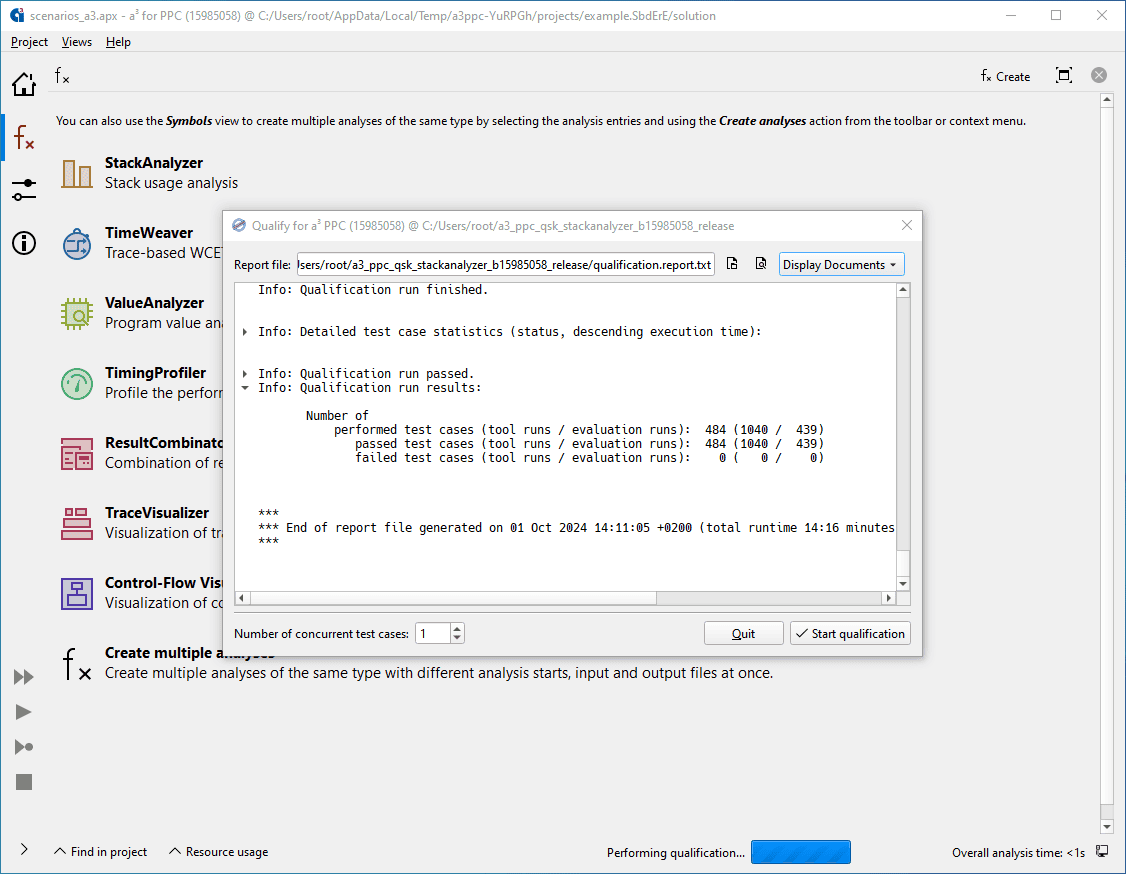Click the 'End of report file' line
Image resolution: width=1126 pixels, height=874 pixels.
(x=576, y=528)
